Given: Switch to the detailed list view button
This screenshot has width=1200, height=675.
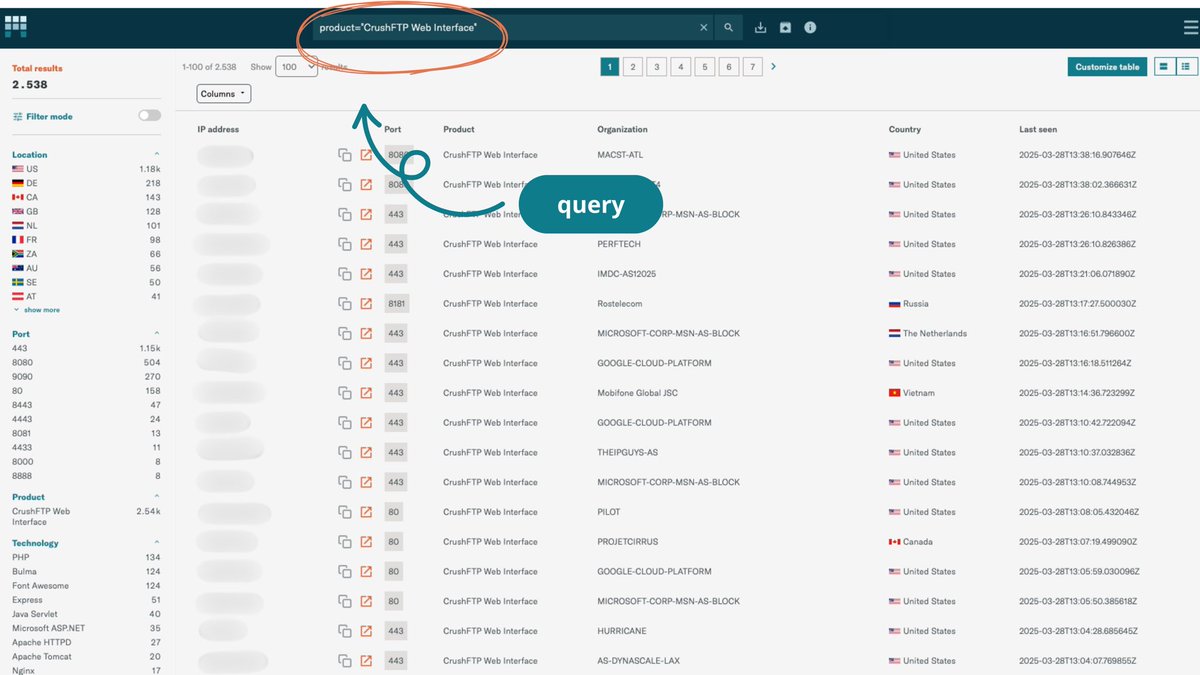Looking at the screenshot, I should [x=1186, y=67].
